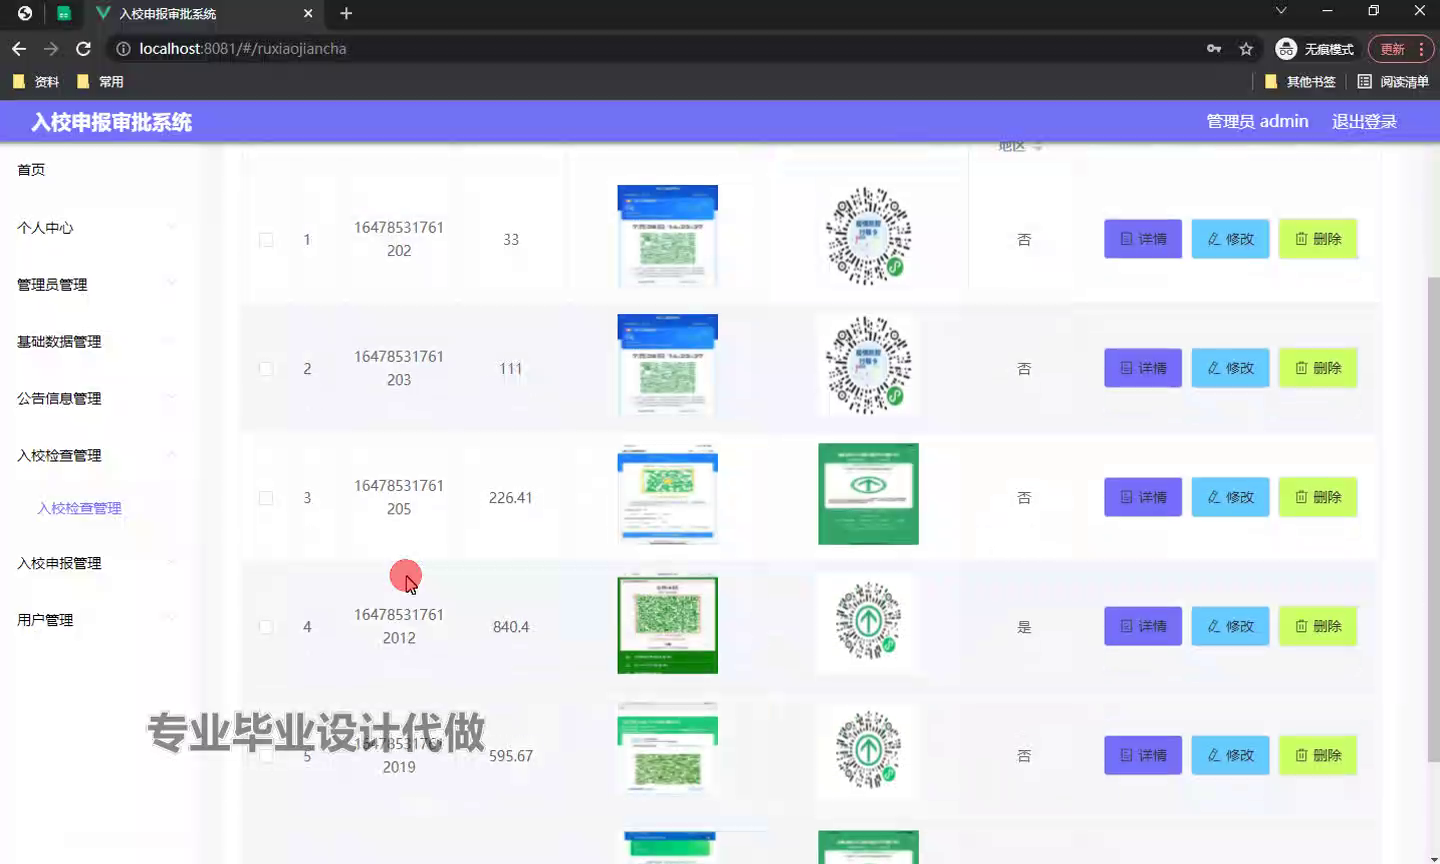The height and width of the screenshot is (864, 1440).
Task: Click 修改 for record 16478531761202
Action: 1230,239
